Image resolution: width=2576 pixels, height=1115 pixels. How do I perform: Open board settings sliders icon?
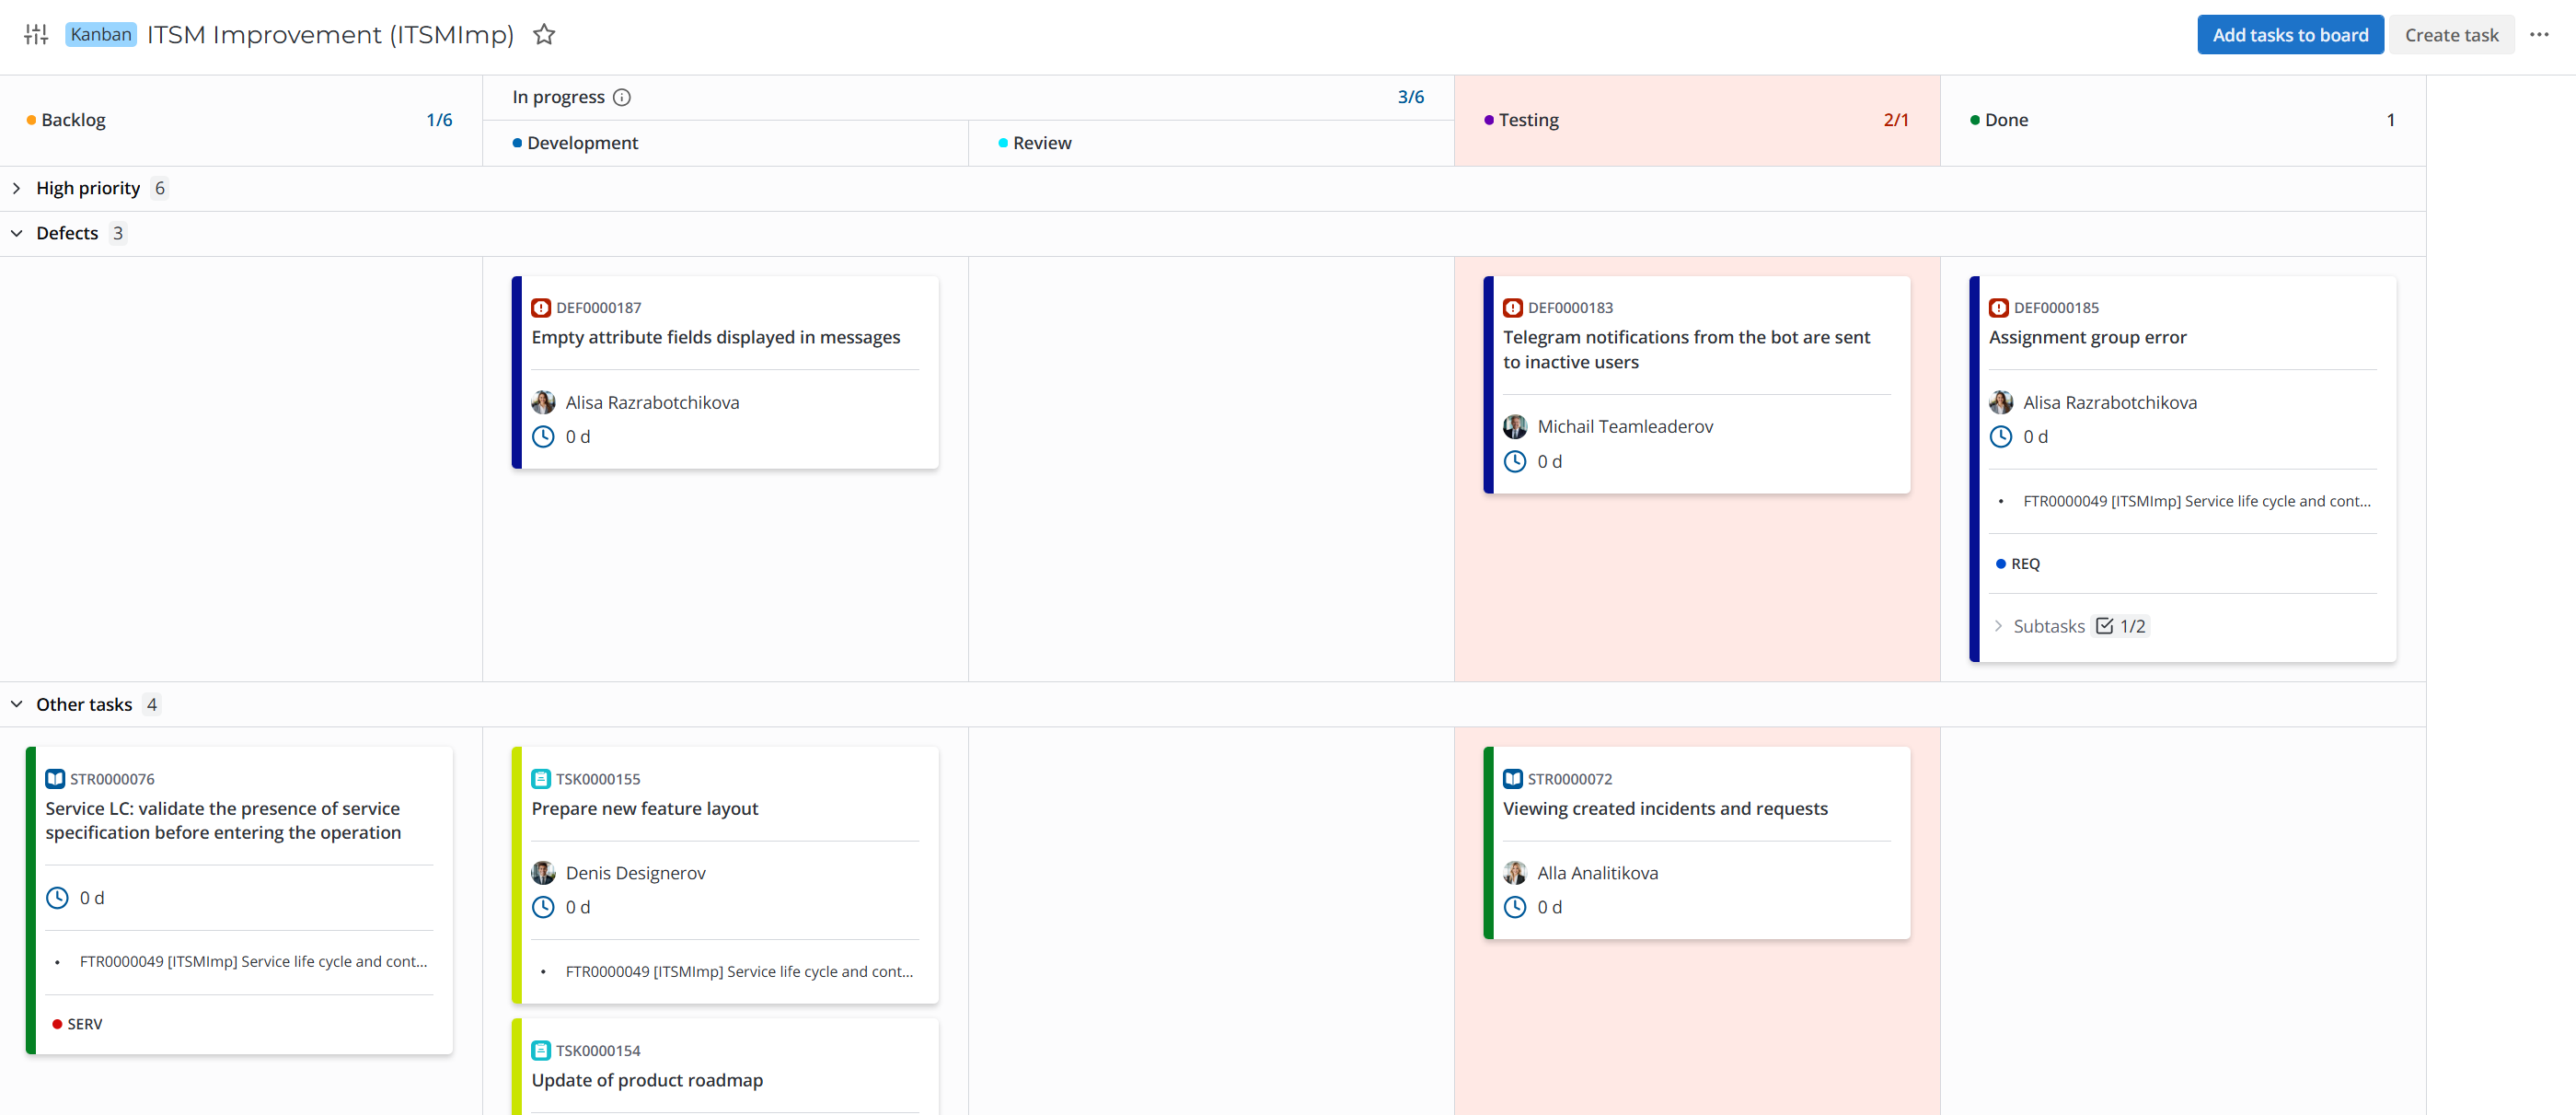pos(36,35)
